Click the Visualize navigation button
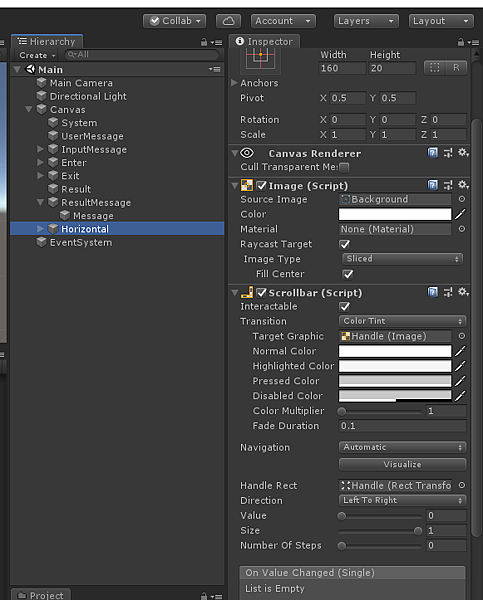This screenshot has width=483, height=600. 402,465
